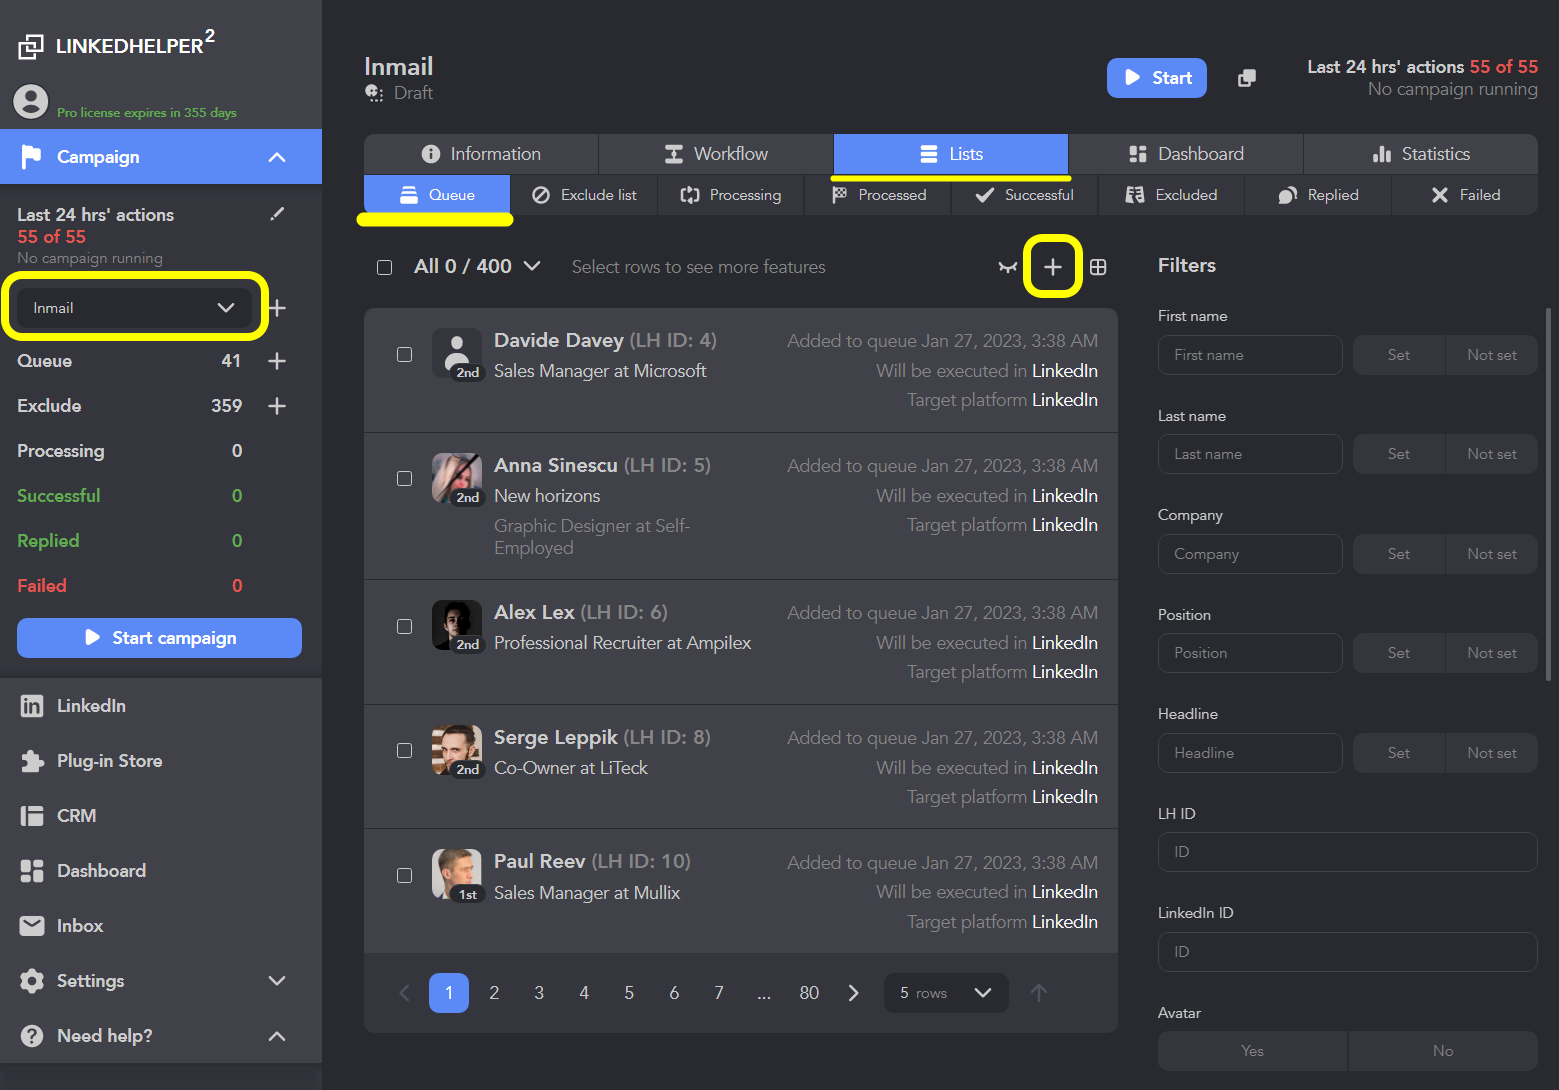Screen dimensions: 1559x1090
Task: Open the Processed sub-tab
Action: point(878,195)
